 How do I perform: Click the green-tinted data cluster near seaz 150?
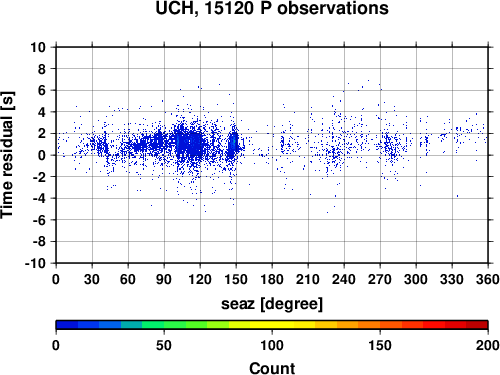point(234,143)
